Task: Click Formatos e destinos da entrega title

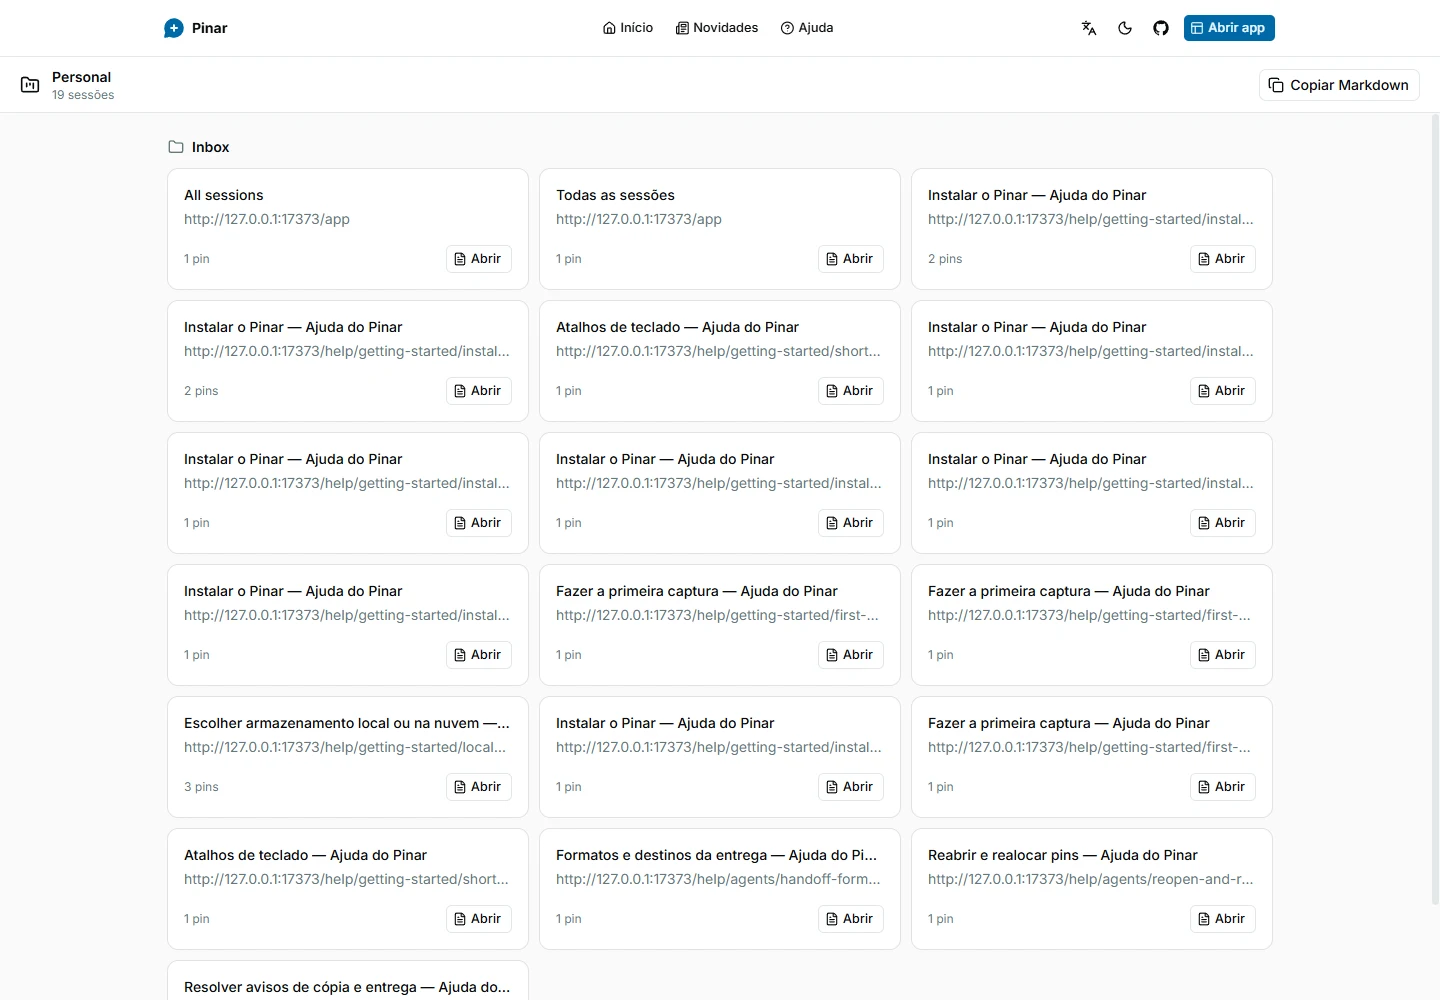Action: (x=716, y=855)
